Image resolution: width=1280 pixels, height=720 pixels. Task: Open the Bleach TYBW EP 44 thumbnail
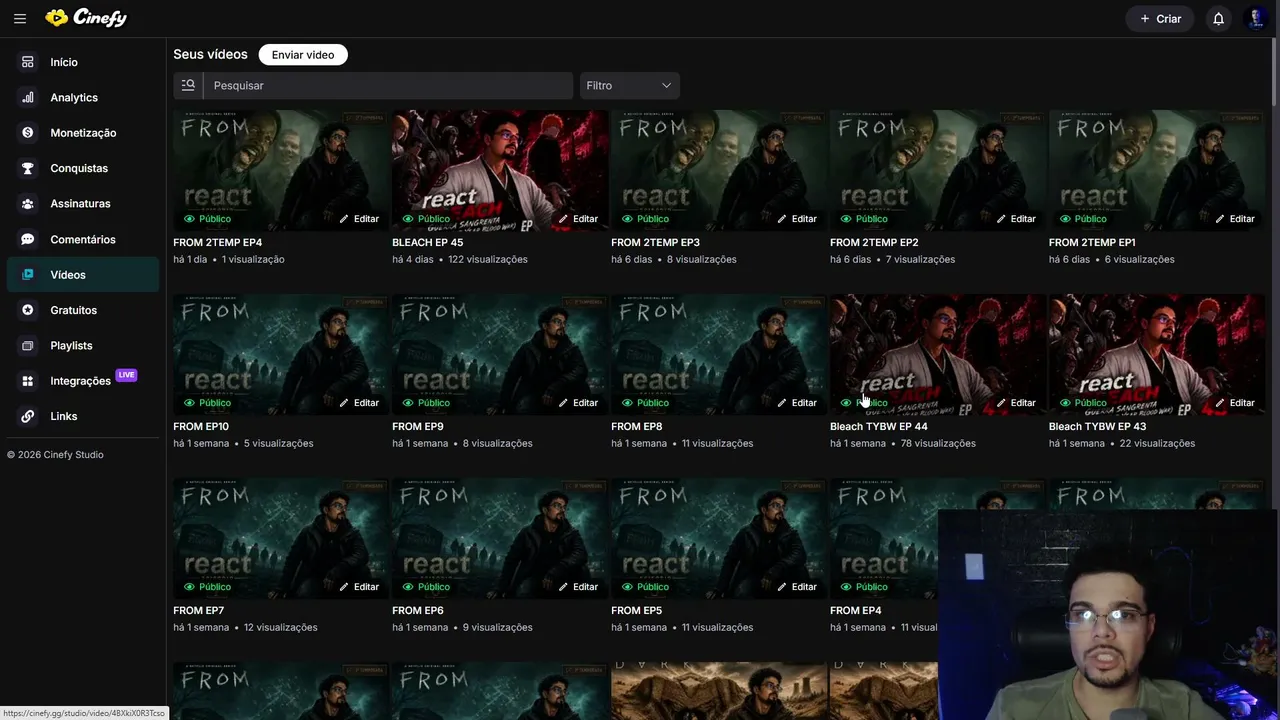pos(938,354)
